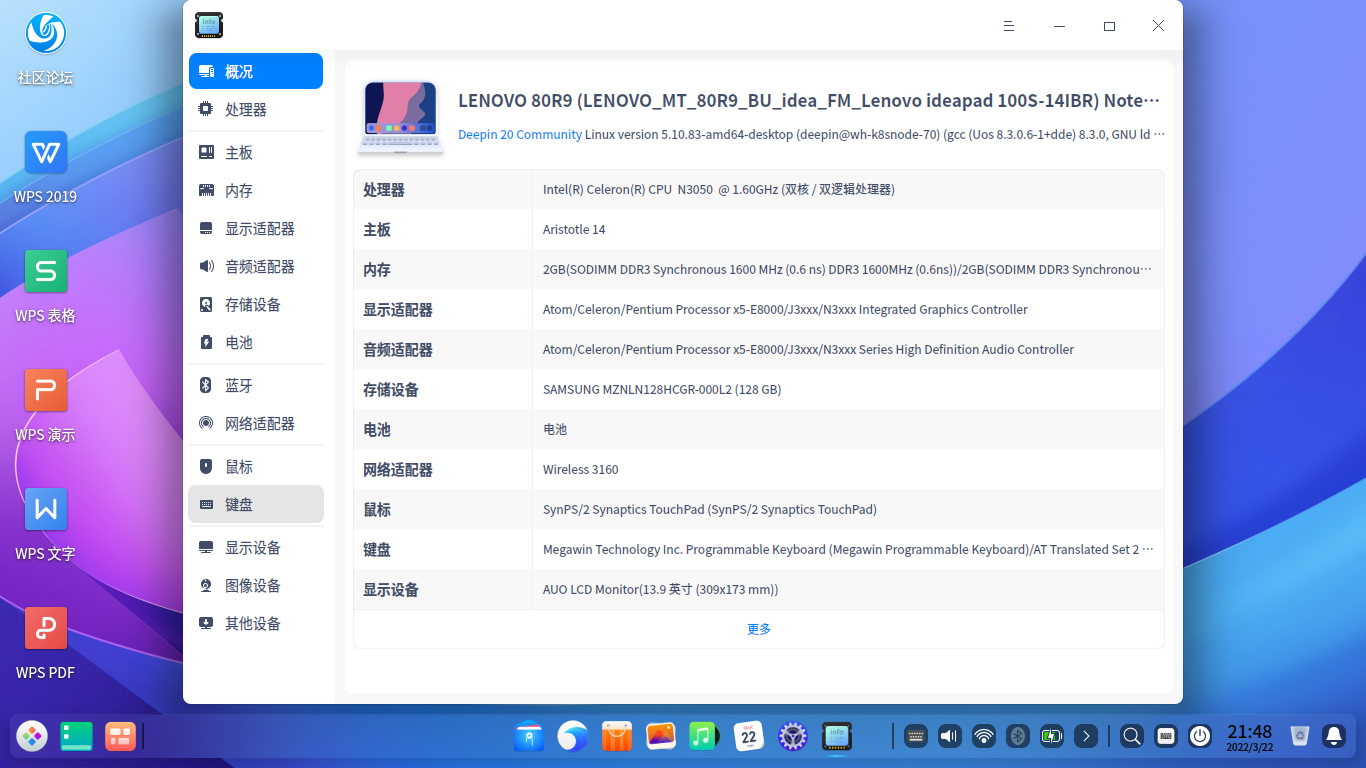1366x768 pixels.
Task: Click the SynPS/2 Synaptics TouchPad value
Action: click(710, 510)
